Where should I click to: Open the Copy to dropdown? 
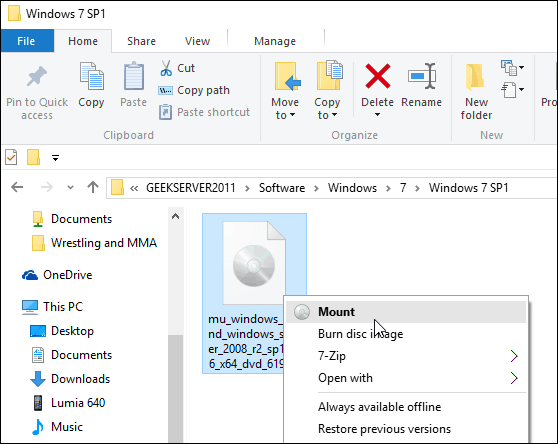tap(327, 91)
